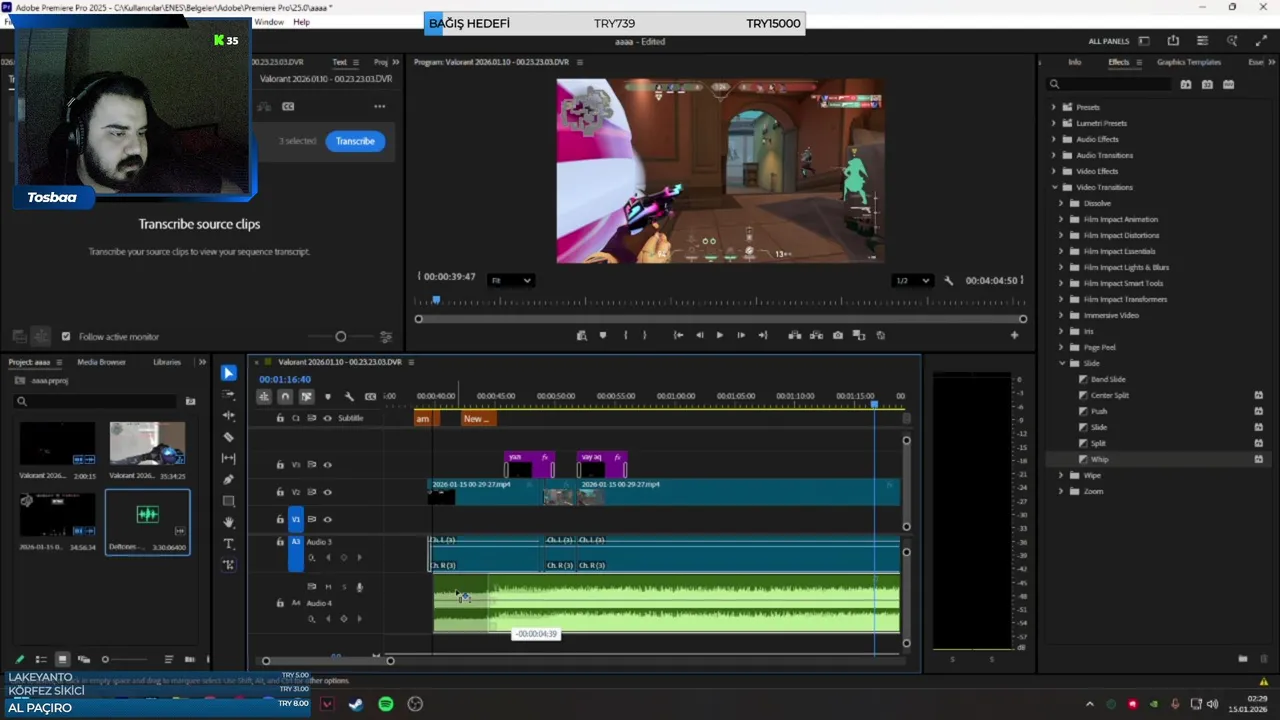Screen dimensions: 1280x720
Task: Open the Window menu
Action: pyautogui.click(x=269, y=22)
